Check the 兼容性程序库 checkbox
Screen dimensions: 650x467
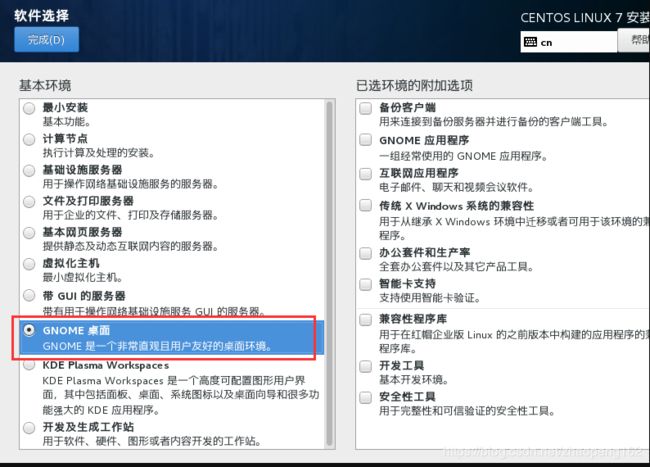tap(366, 319)
